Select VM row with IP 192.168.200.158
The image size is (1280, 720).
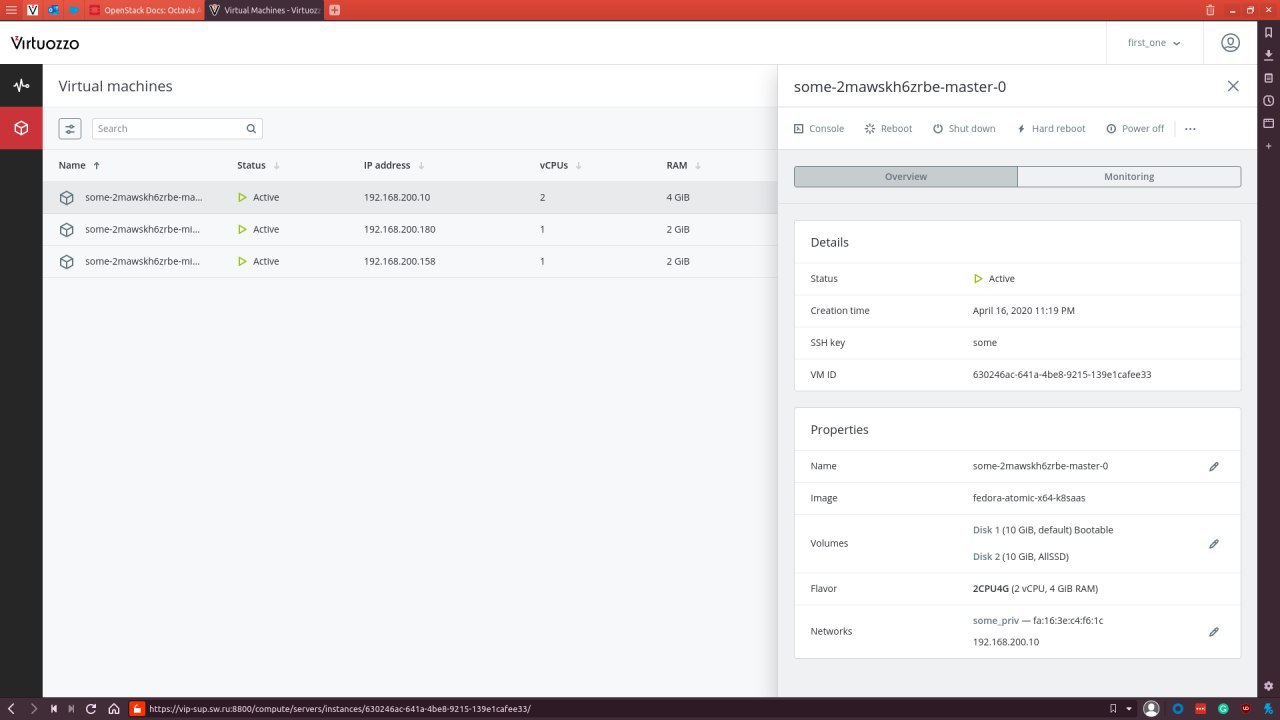pyautogui.click(x=410, y=261)
